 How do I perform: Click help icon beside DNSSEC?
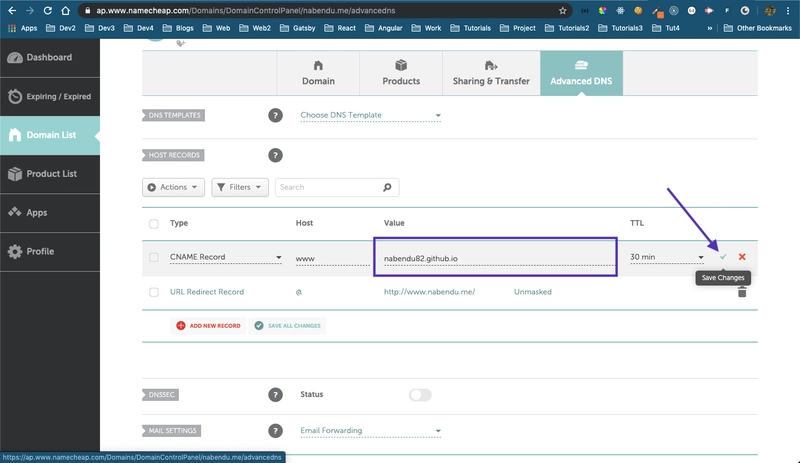coord(276,395)
